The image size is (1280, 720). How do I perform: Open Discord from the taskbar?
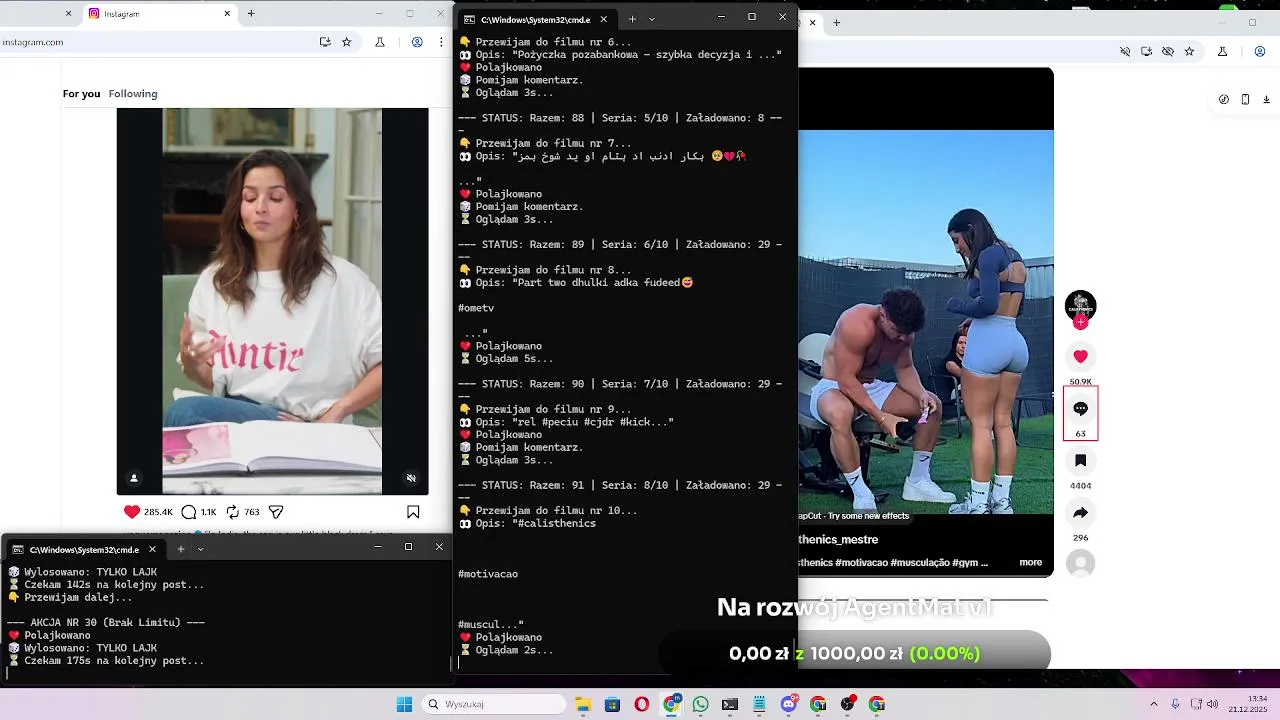click(x=789, y=704)
